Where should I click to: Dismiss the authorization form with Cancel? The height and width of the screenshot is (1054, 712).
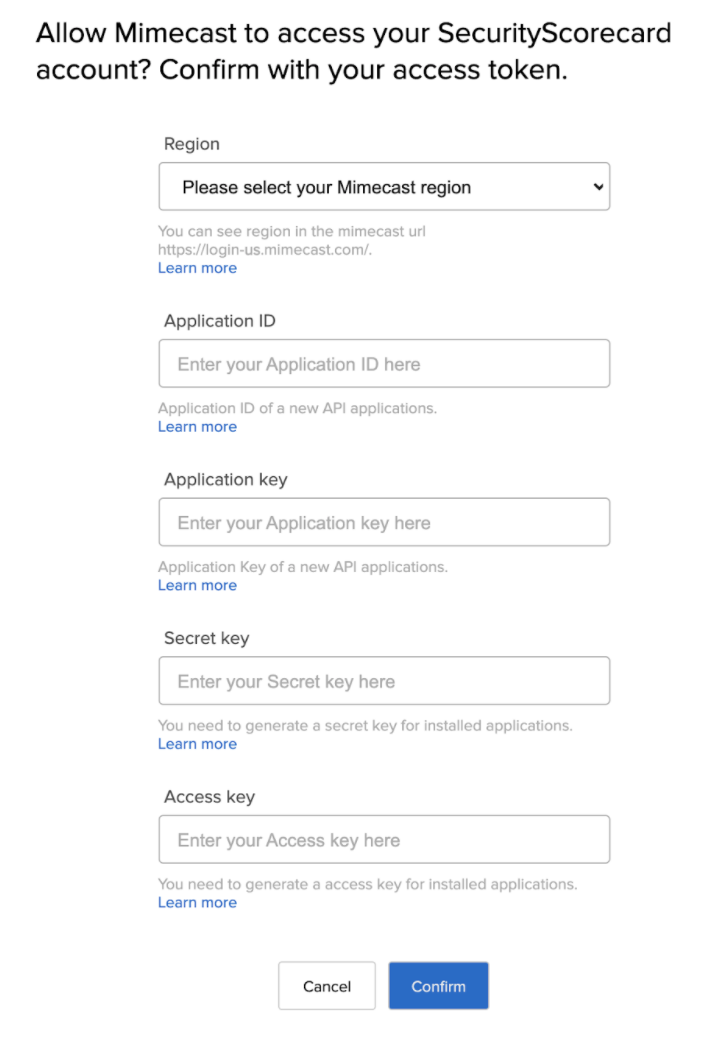pos(326,985)
